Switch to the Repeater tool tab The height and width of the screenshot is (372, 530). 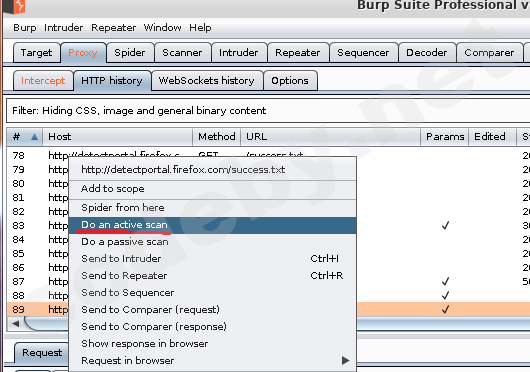coord(298,53)
